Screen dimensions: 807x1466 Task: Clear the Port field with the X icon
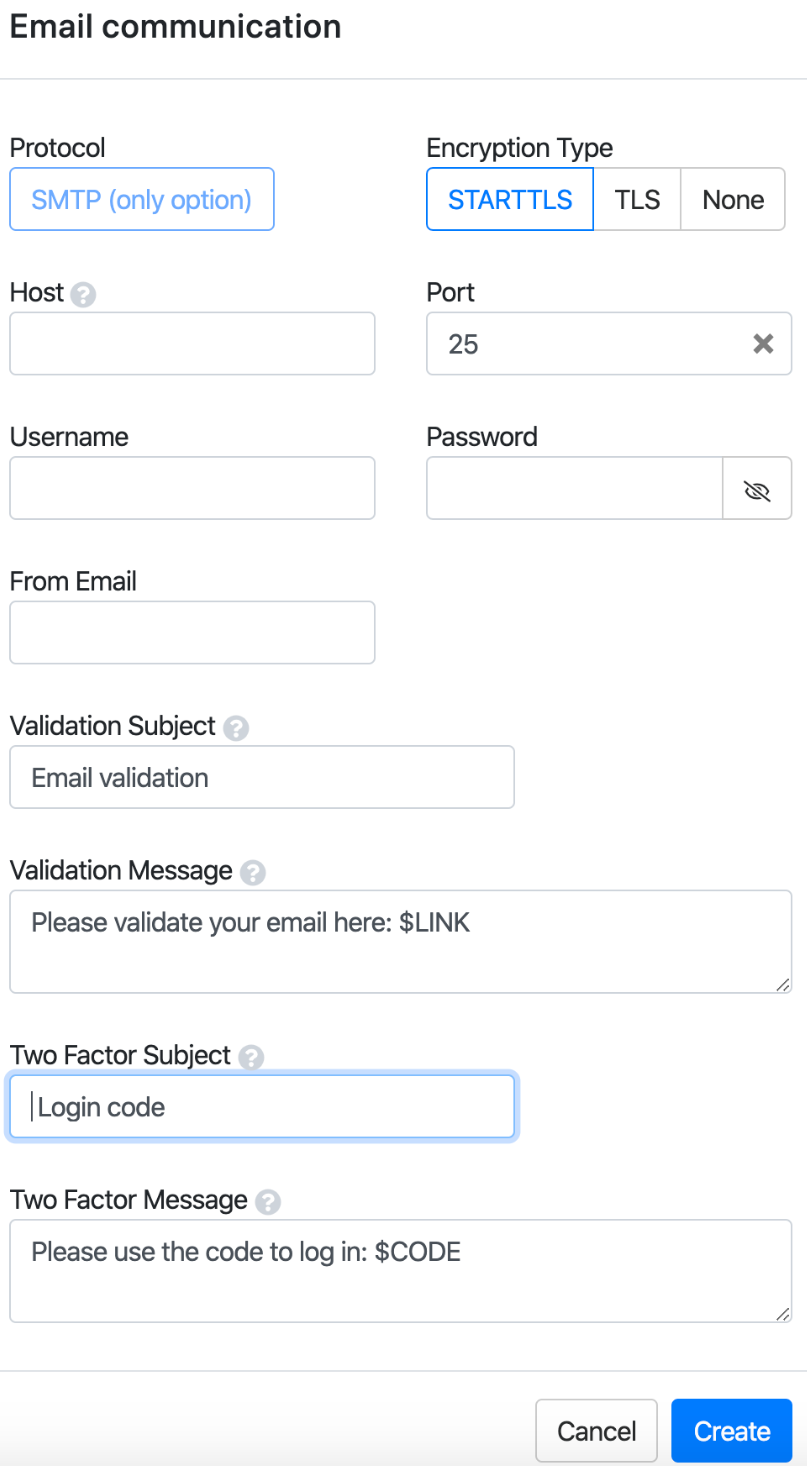(763, 344)
